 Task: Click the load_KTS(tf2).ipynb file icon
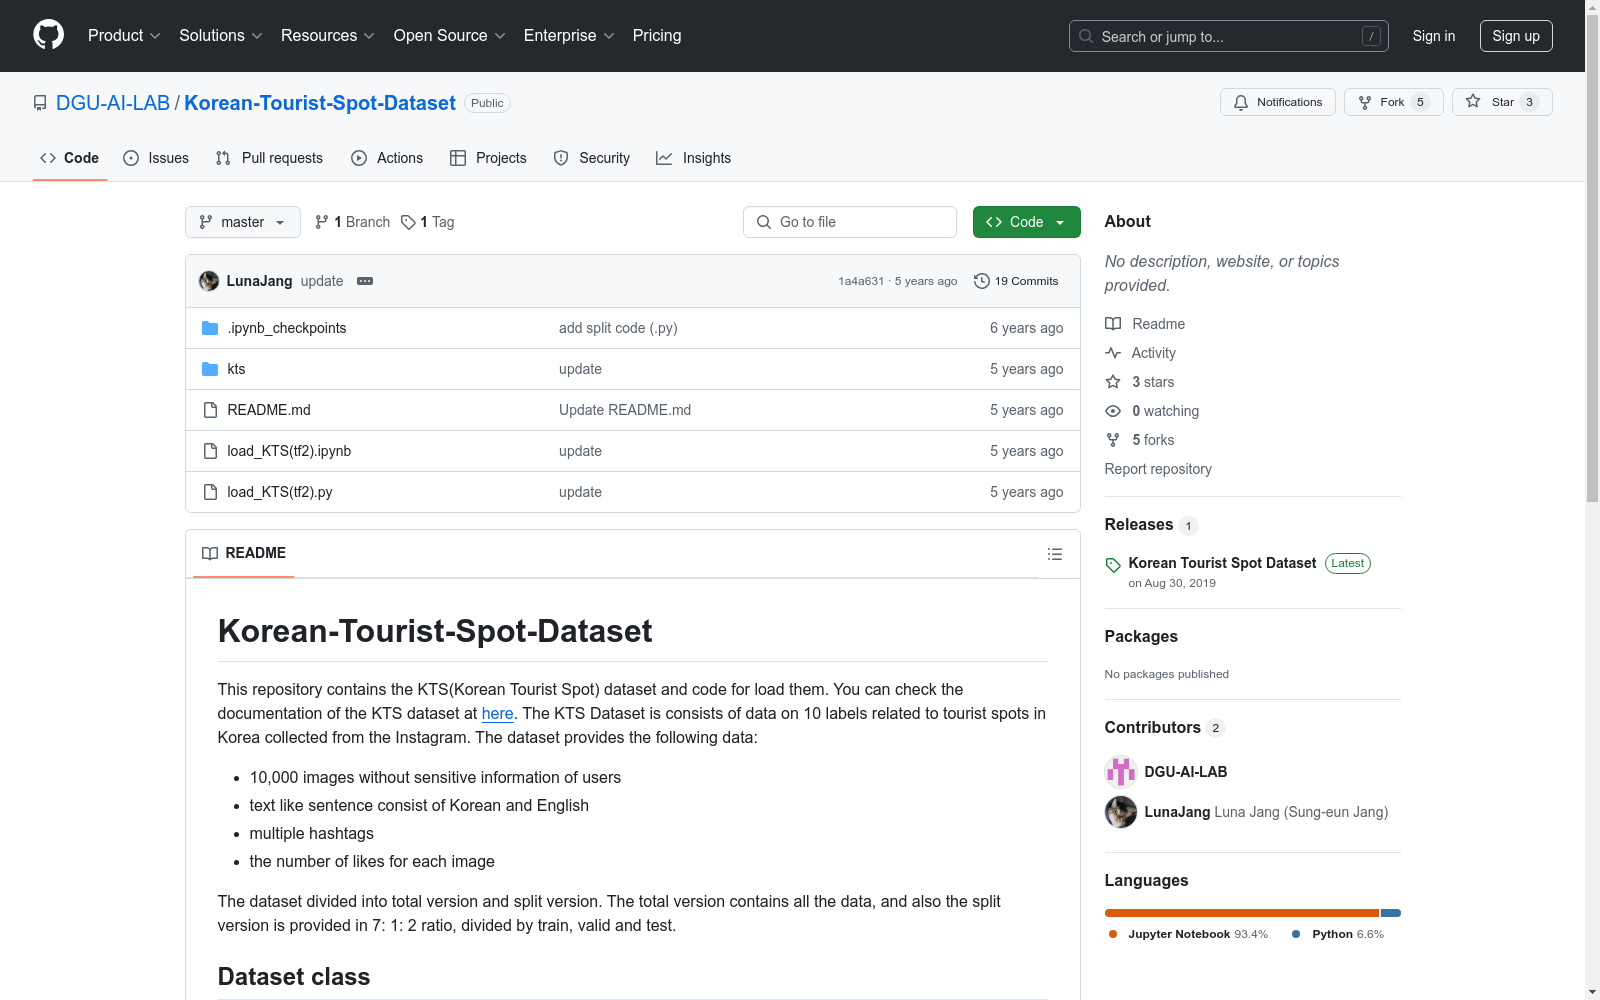(210, 451)
